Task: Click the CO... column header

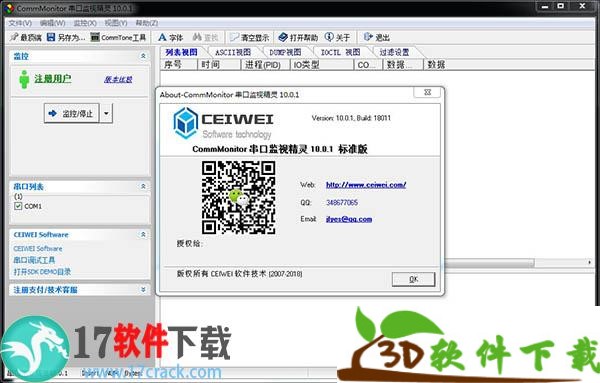Action: pyautogui.click(x=368, y=65)
